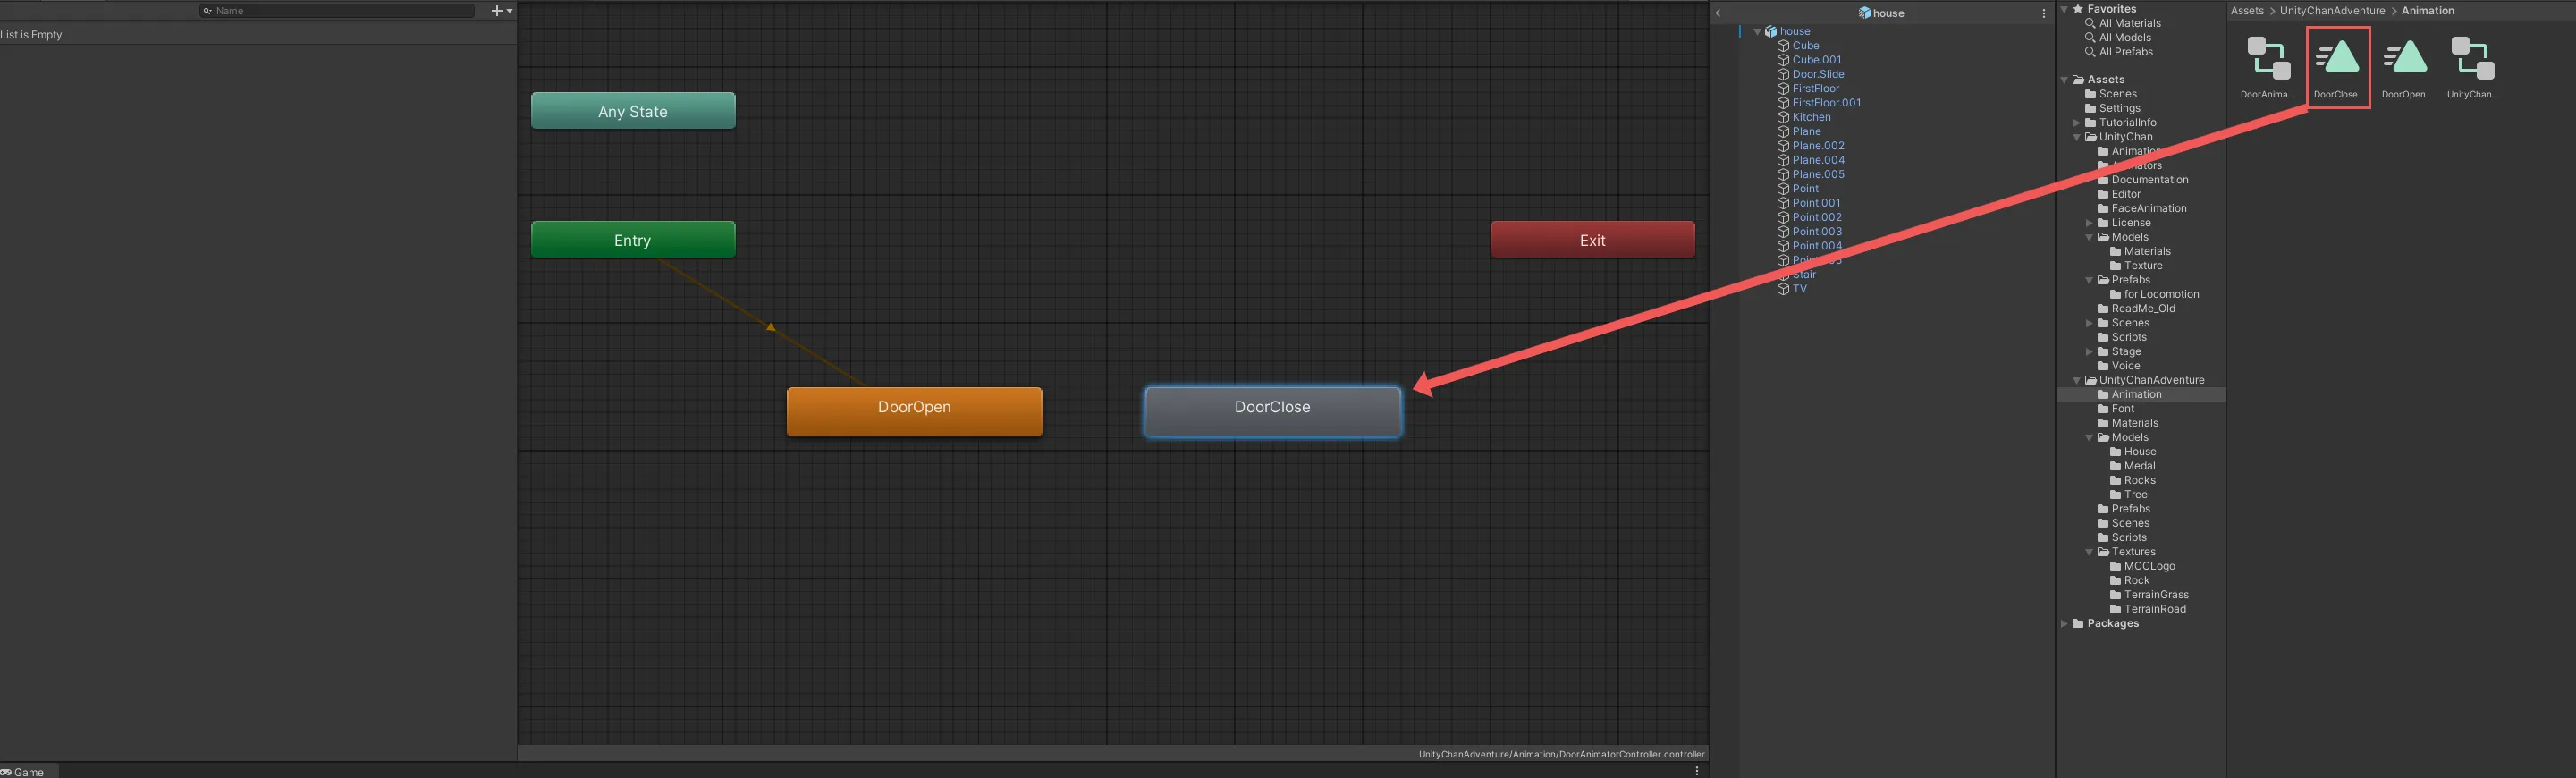Open the DoorAnimatorController asset icon
Viewport: 2576px width, 778px height.
pyautogui.click(x=2267, y=61)
